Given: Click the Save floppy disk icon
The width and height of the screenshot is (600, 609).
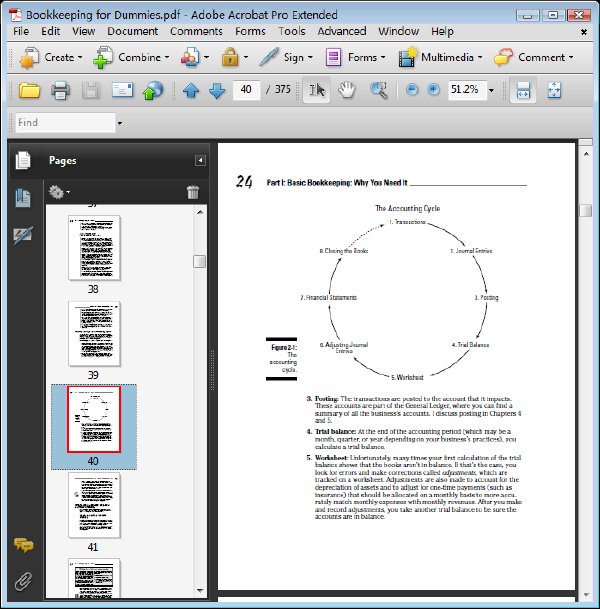Looking at the screenshot, I should [x=90, y=90].
